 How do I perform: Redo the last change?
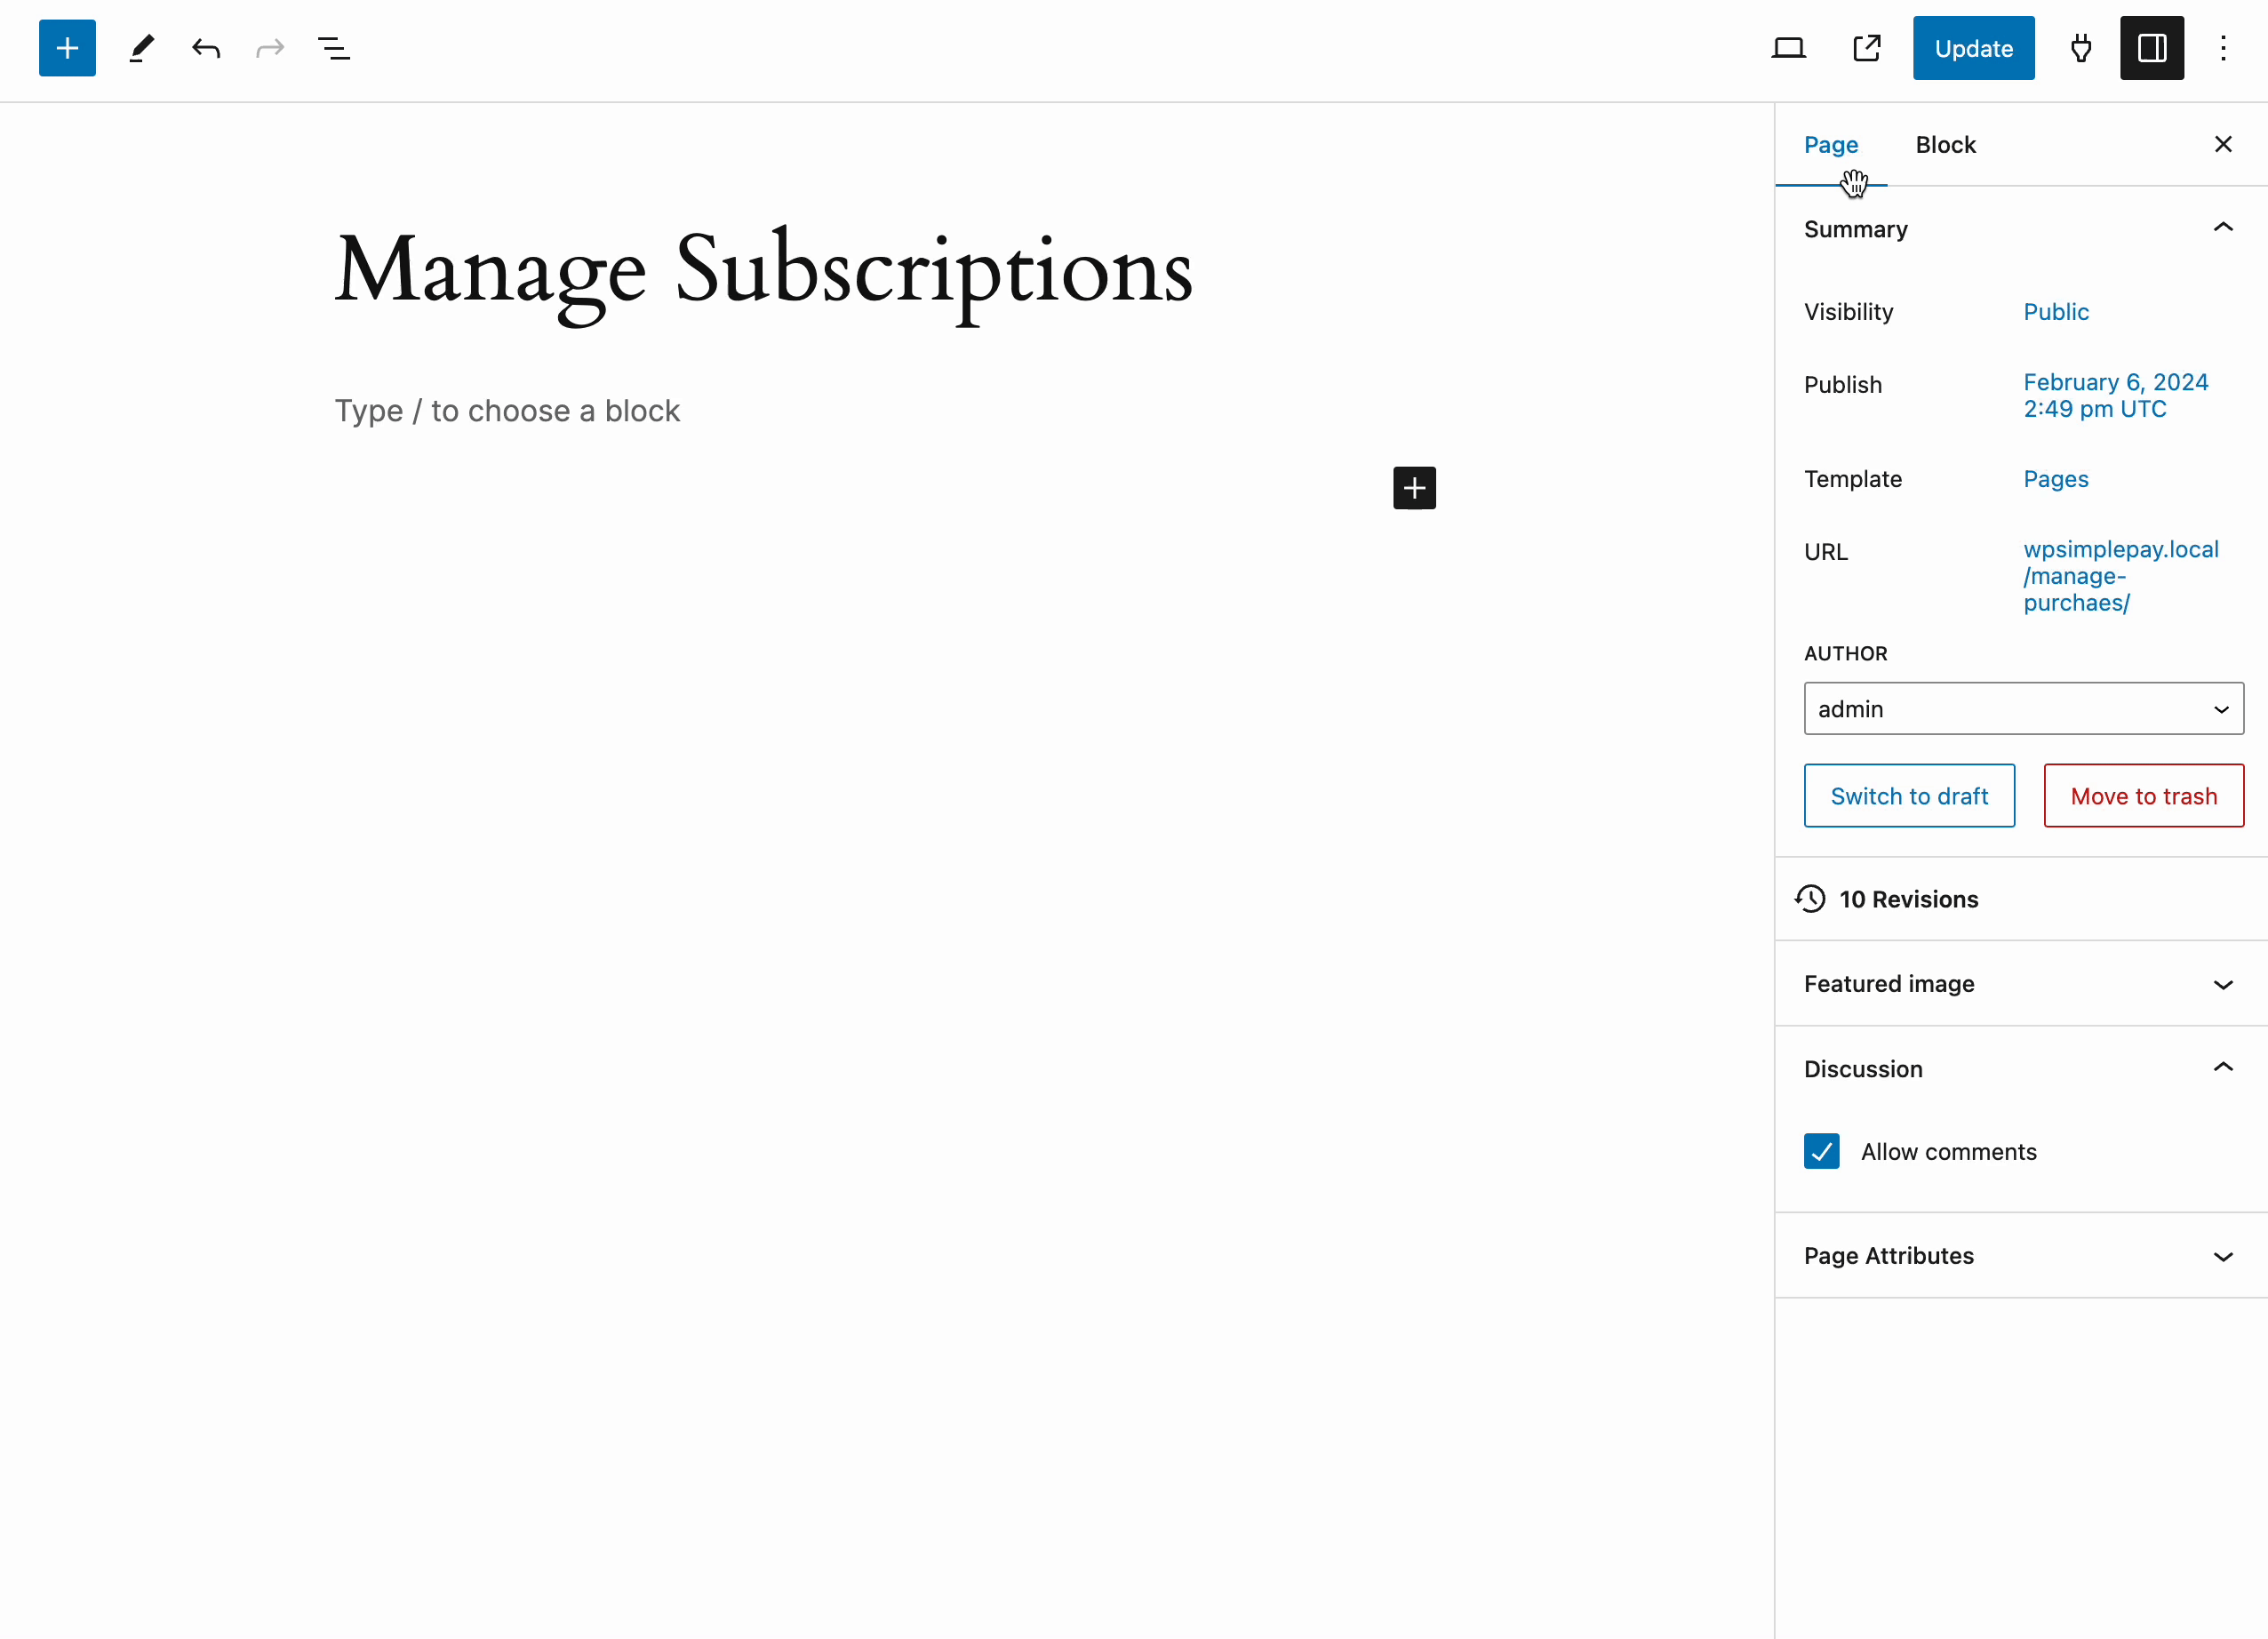[269, 47]
